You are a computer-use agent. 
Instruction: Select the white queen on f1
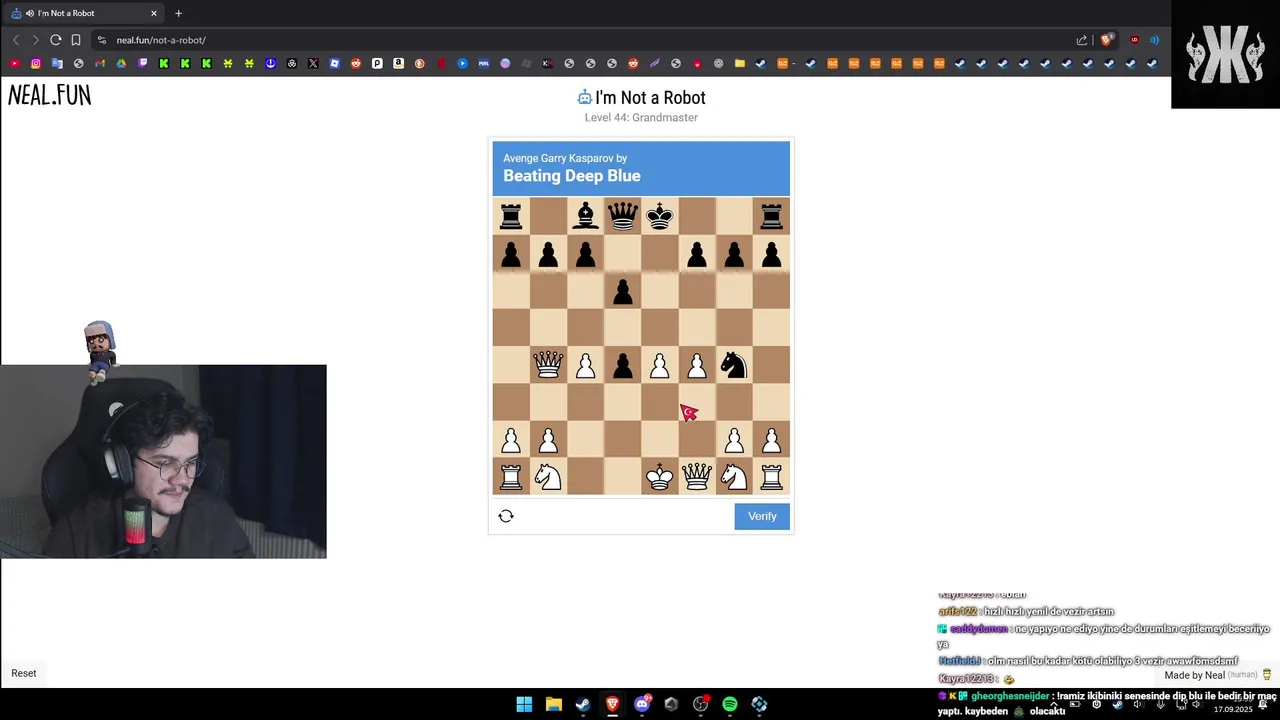click(697, 477)
